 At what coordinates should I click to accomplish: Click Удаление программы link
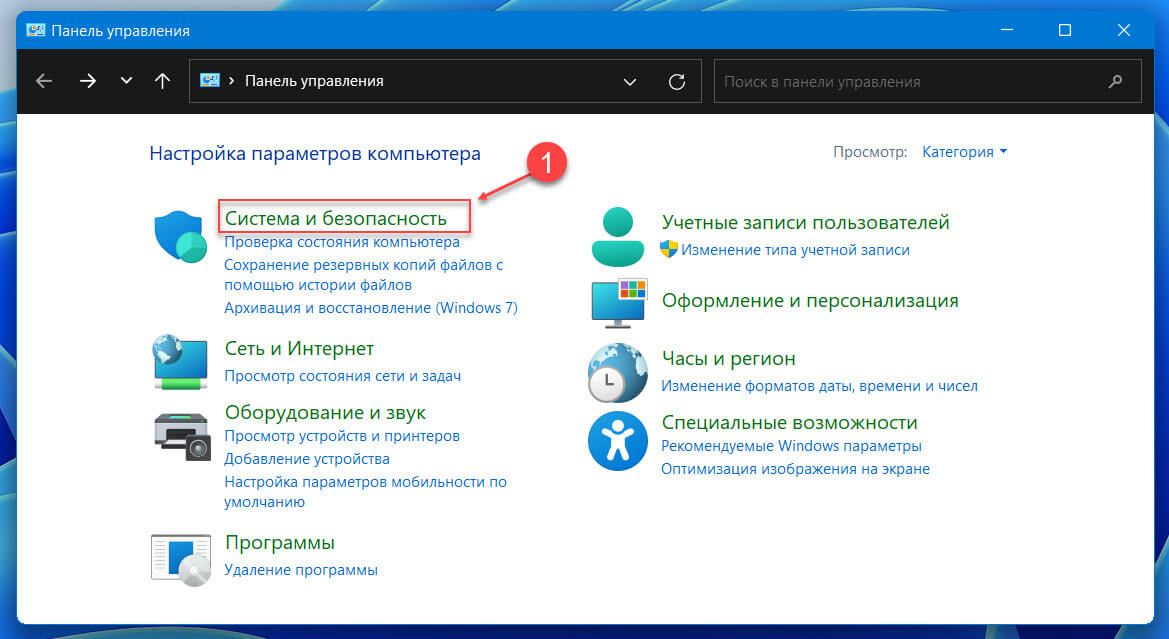pyautogui.click(x=300, y=570)
